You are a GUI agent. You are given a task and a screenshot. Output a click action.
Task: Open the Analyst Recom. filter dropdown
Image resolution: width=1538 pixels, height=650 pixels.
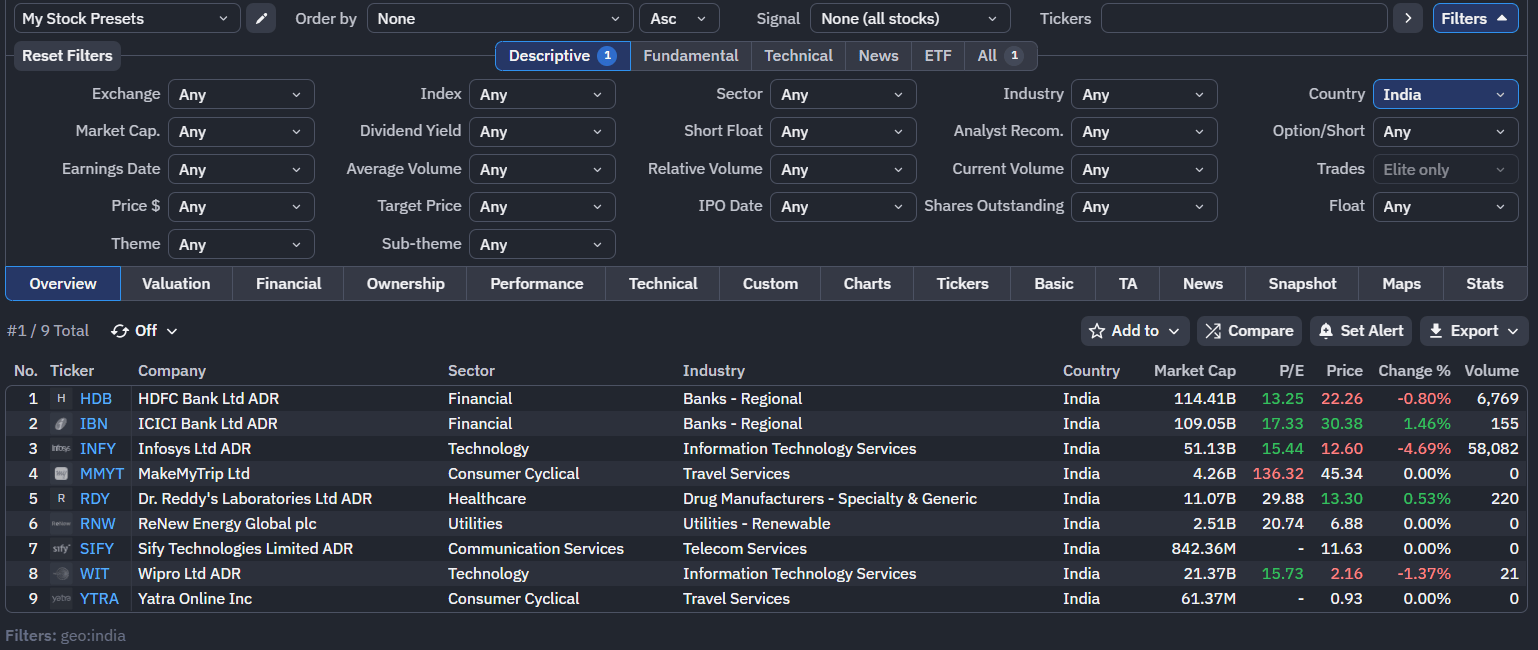(1144, 131)
